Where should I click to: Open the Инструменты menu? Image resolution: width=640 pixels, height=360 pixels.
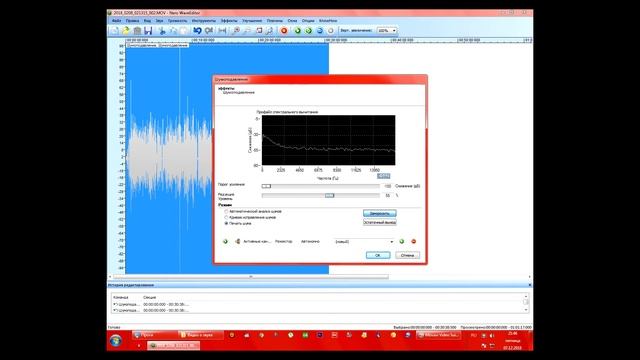pyautogui.click(x=204, y=20)
